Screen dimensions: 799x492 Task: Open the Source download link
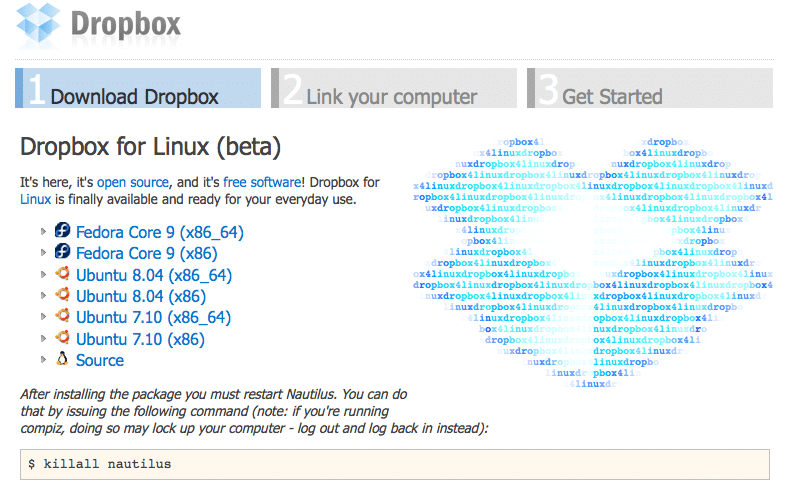point(100,360)
